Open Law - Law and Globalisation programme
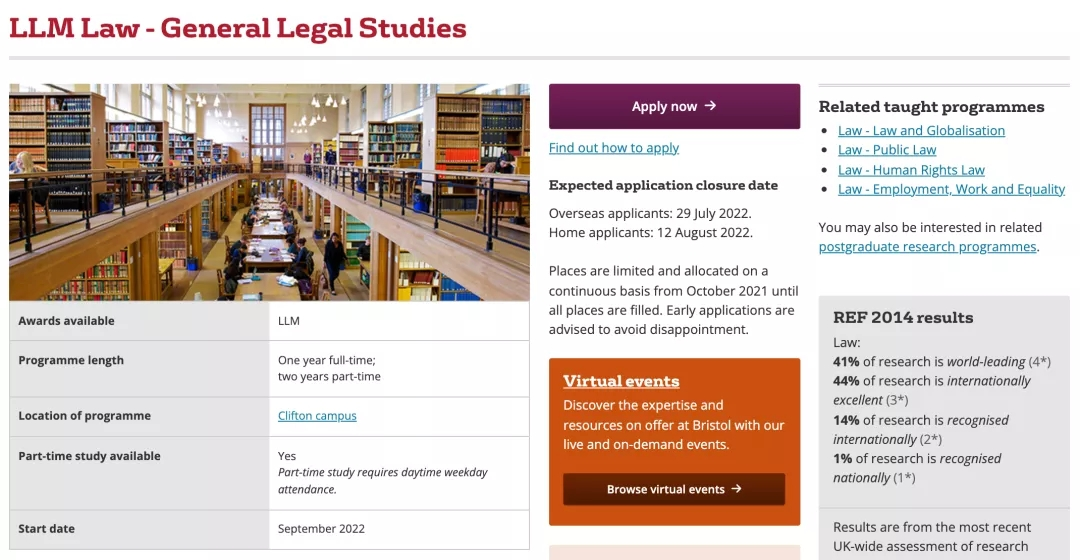1080x560 pixels. pyautogui.click(x=921, y=130)
